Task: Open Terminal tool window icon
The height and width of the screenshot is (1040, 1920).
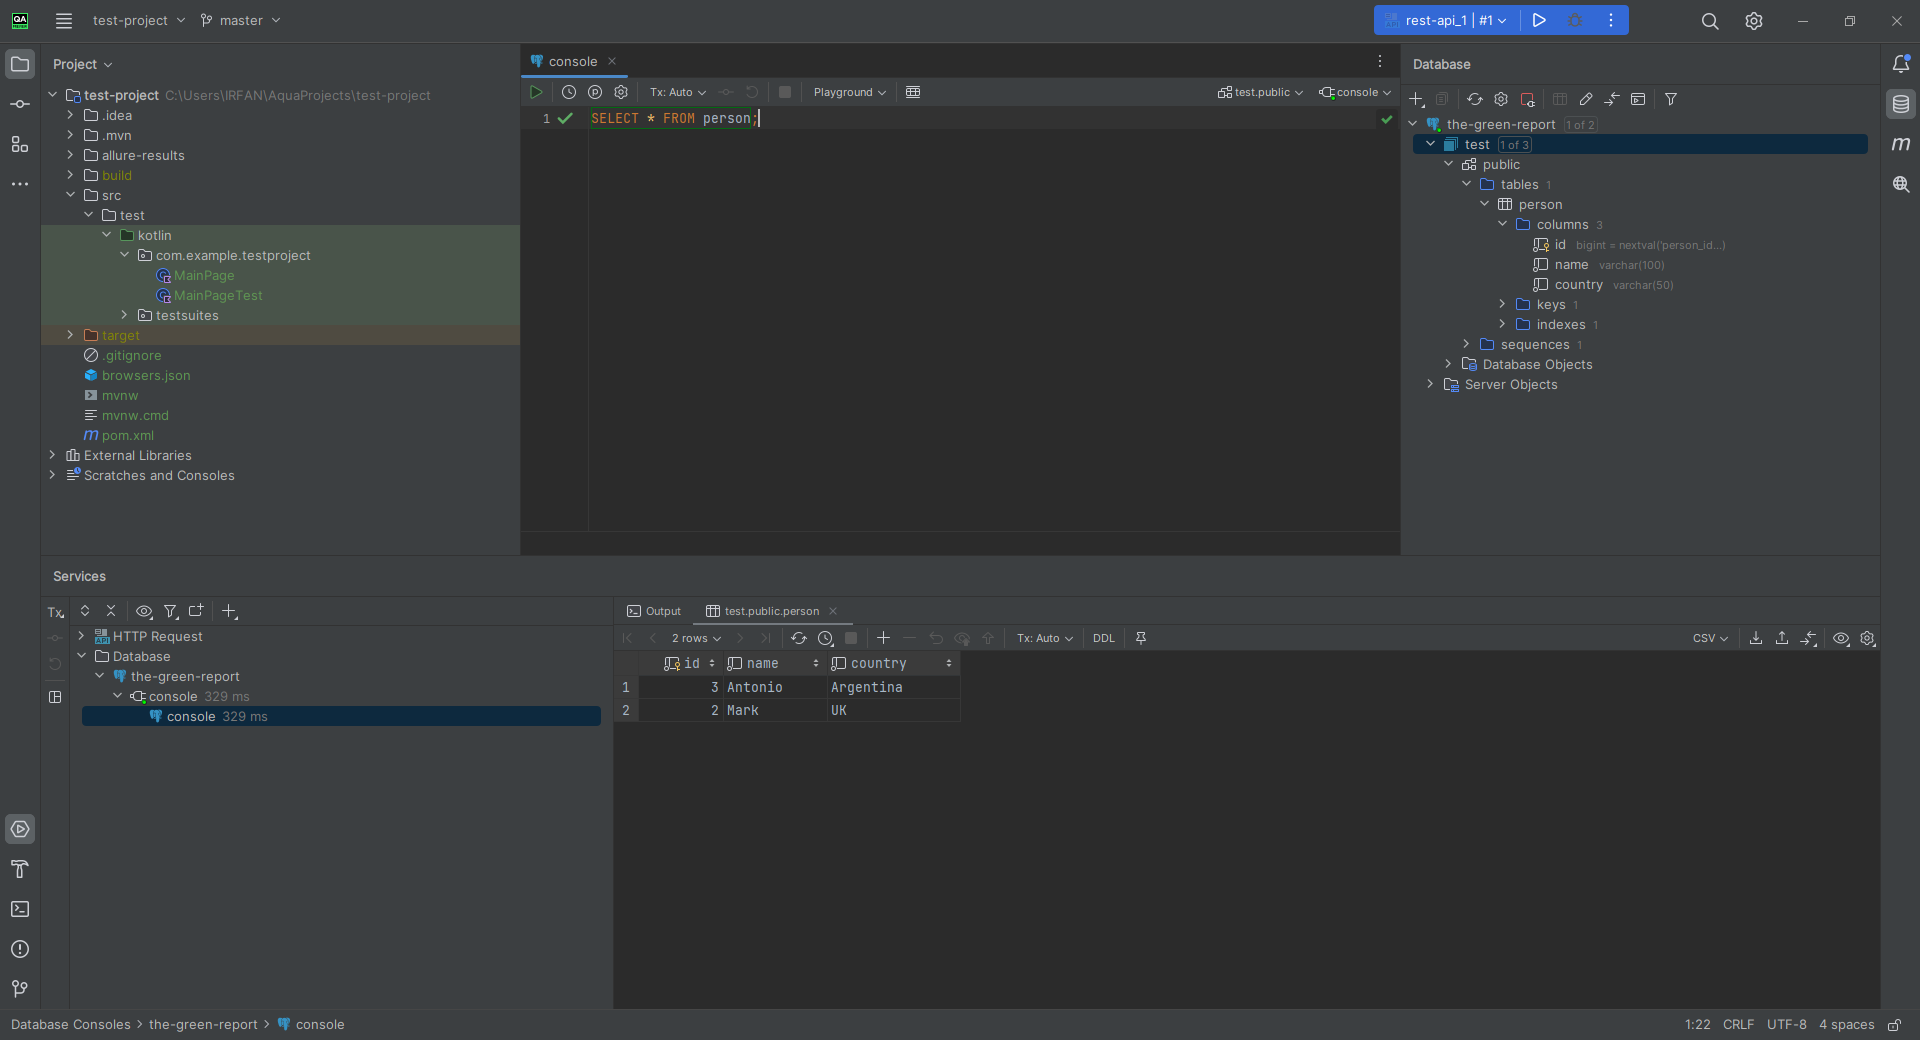Action: pos(20,909)
